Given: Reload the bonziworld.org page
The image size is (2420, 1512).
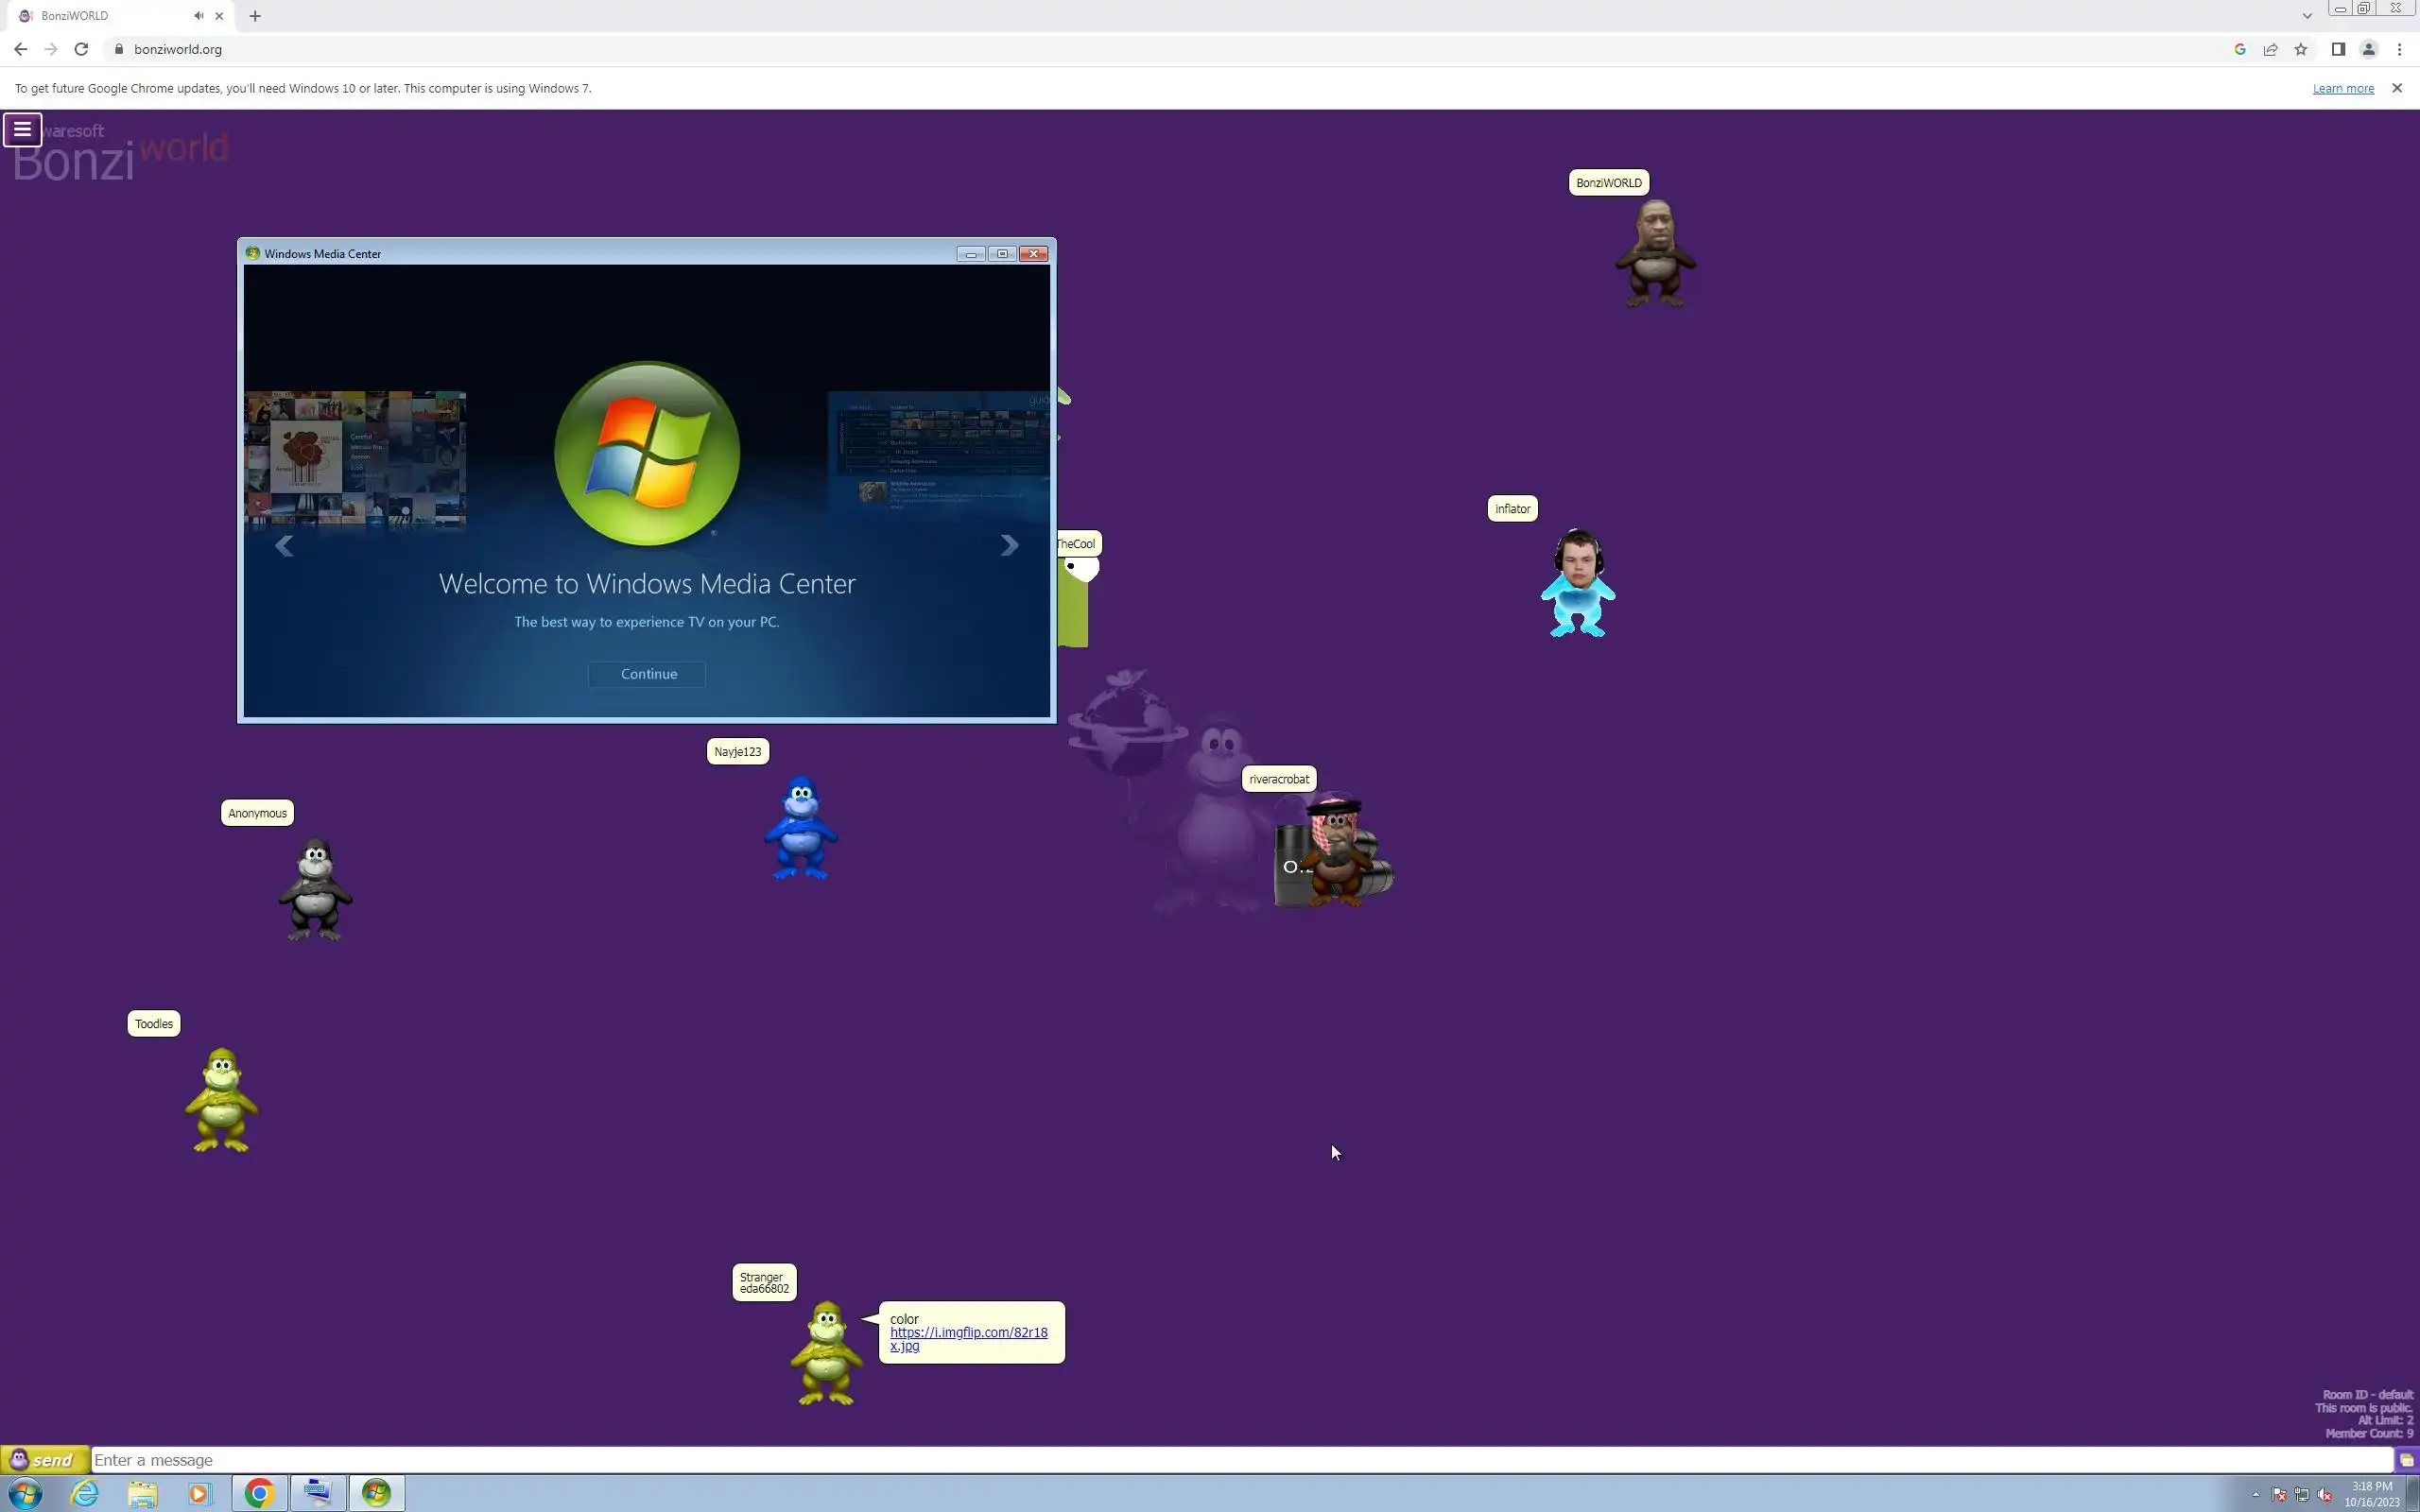Looking at the screenshot, I should click(81, 49).
